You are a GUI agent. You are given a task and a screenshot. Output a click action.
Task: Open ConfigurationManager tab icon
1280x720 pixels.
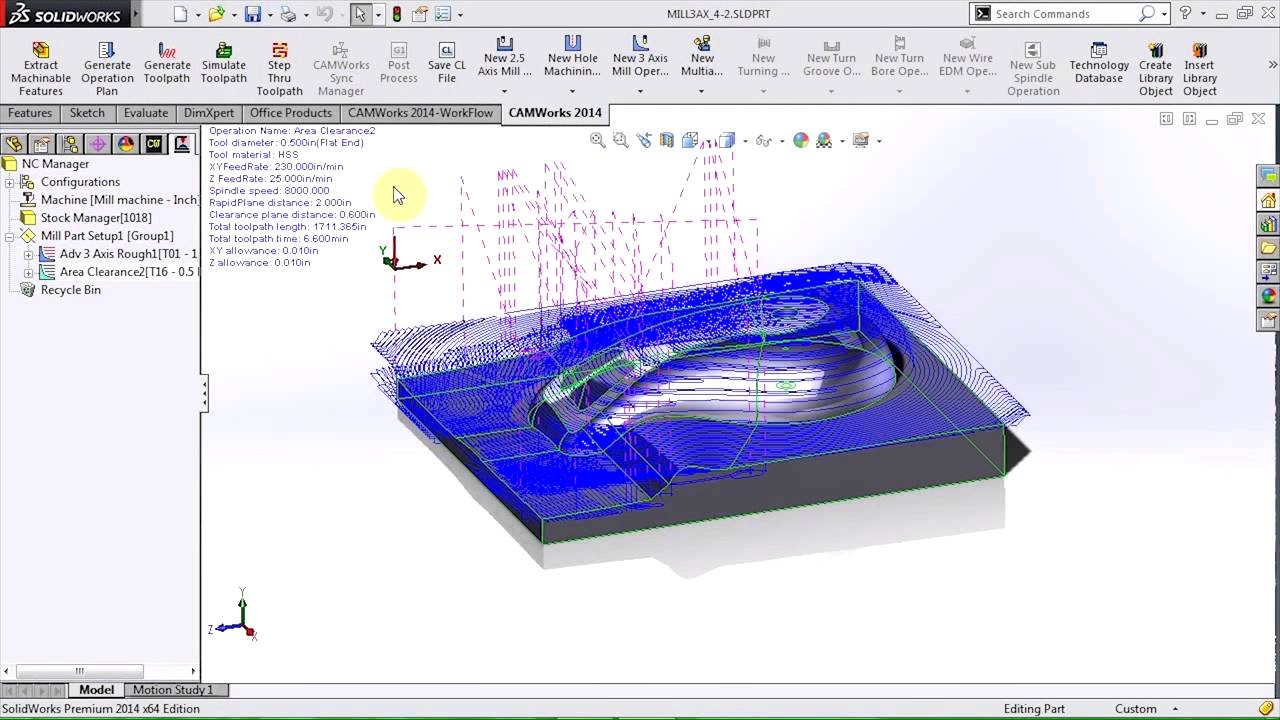coord(70,144)
